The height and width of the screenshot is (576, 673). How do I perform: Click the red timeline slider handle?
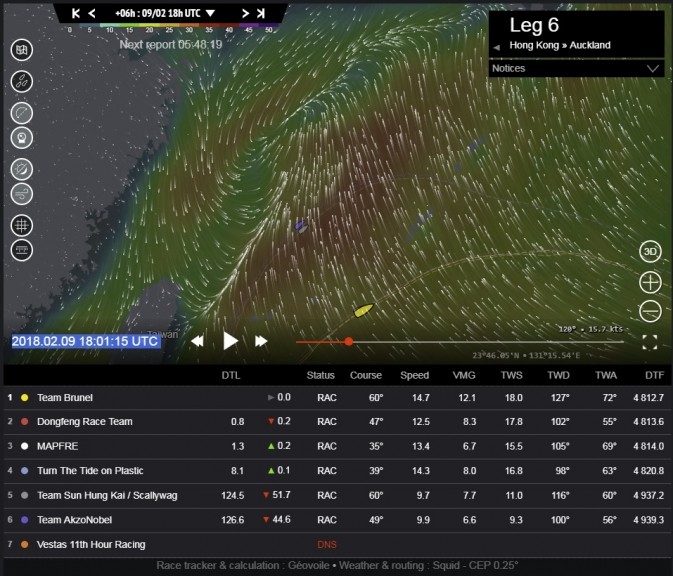(349, 342)
